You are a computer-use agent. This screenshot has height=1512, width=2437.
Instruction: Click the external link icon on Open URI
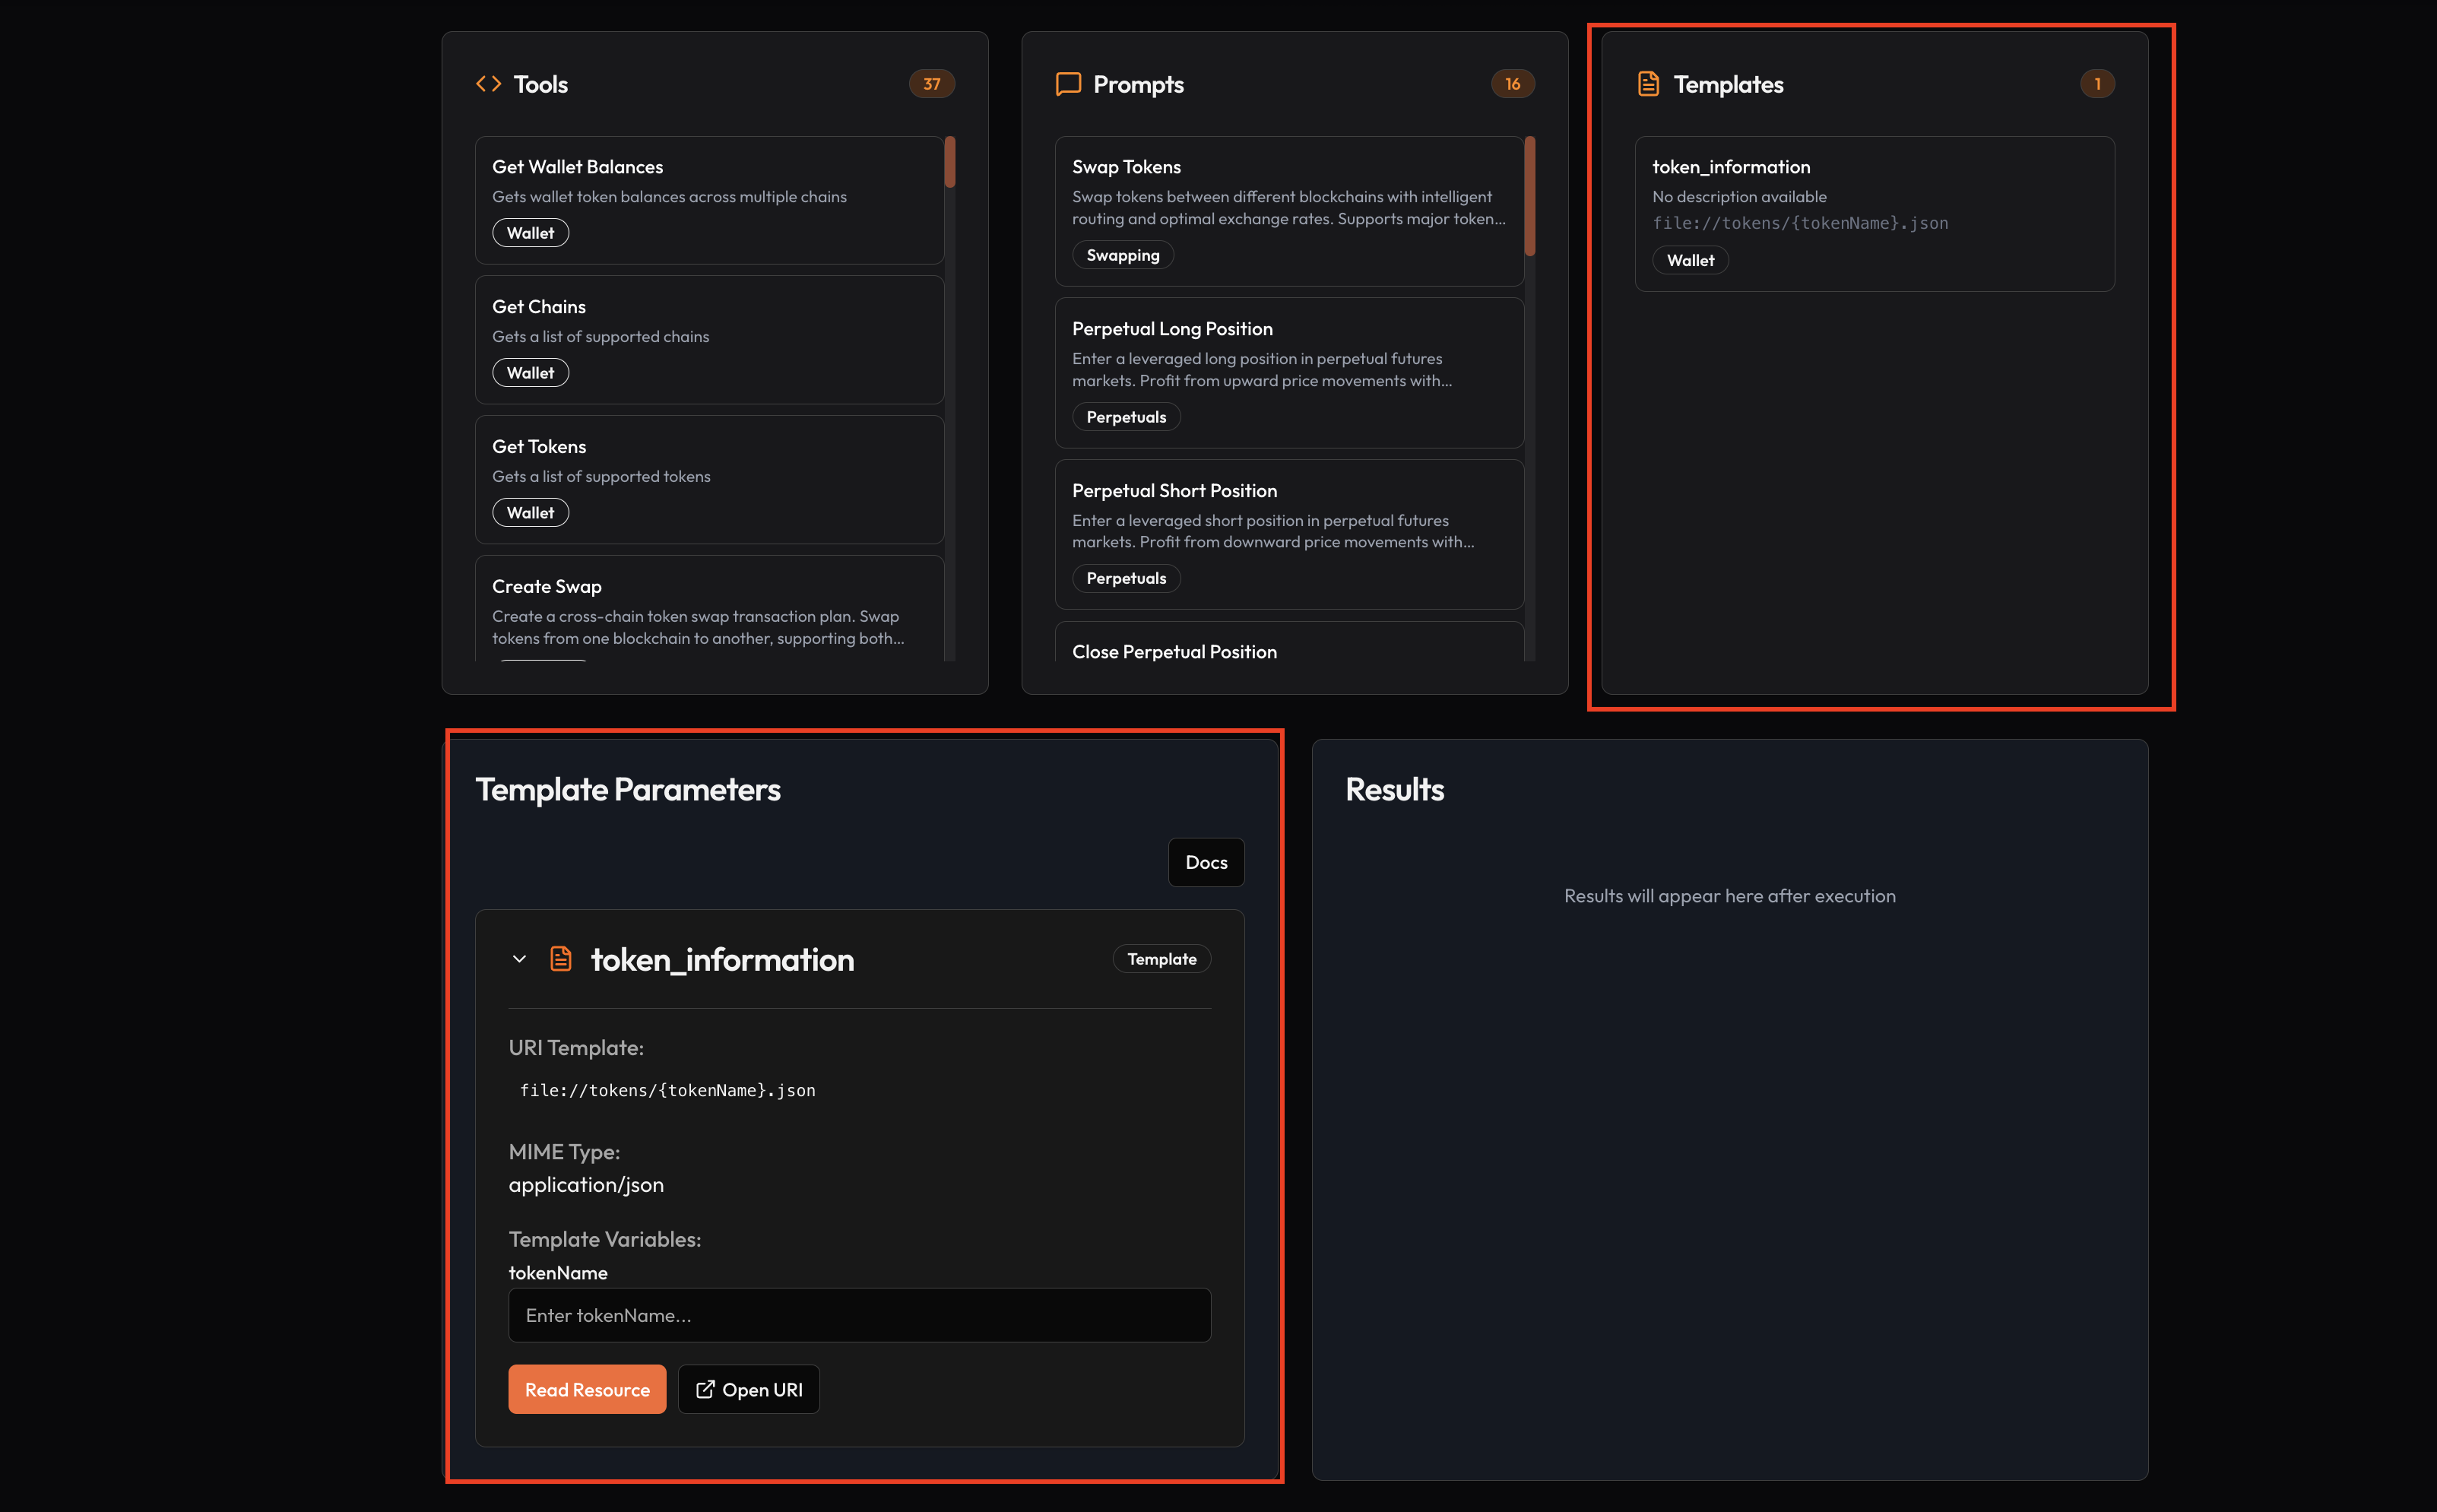[x=705, y=1389]
